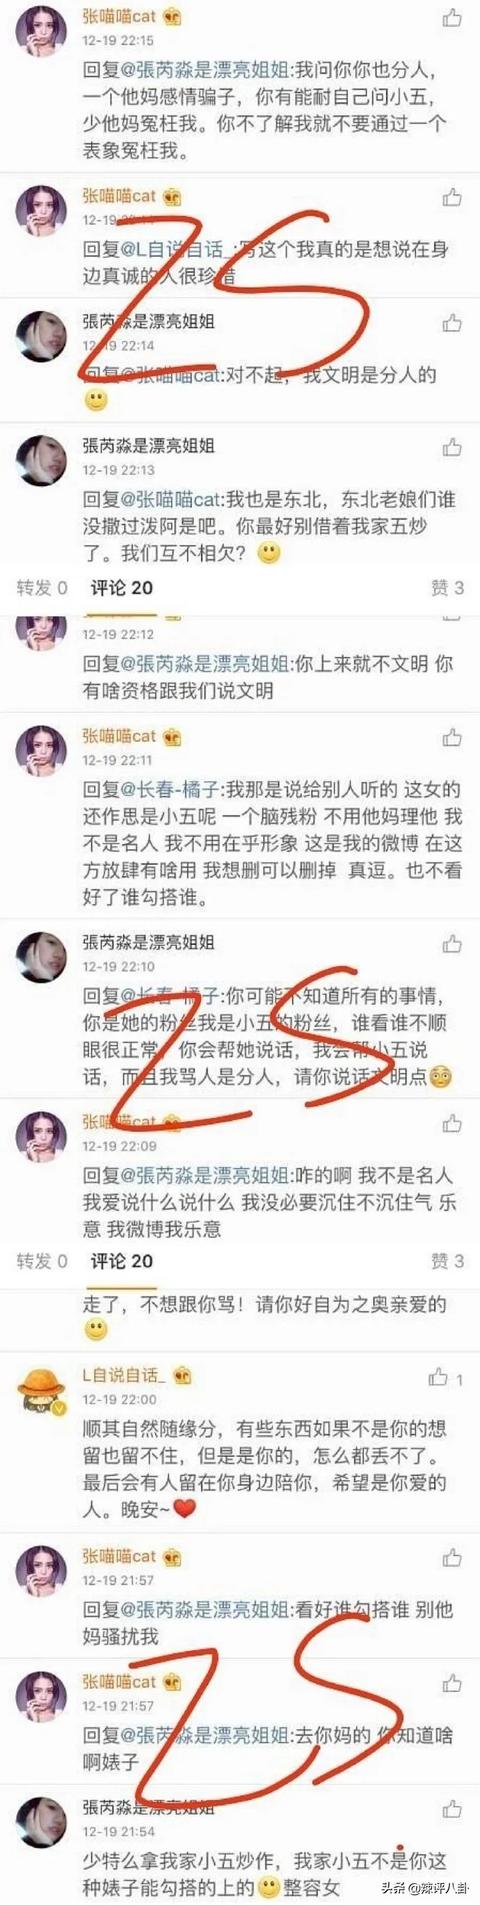Viewport: 480px width, 1905px height.
Task: Open @張芮淼是漂亮姐姐 mention in the 22:15 reply
Action: tap(205, 70)
